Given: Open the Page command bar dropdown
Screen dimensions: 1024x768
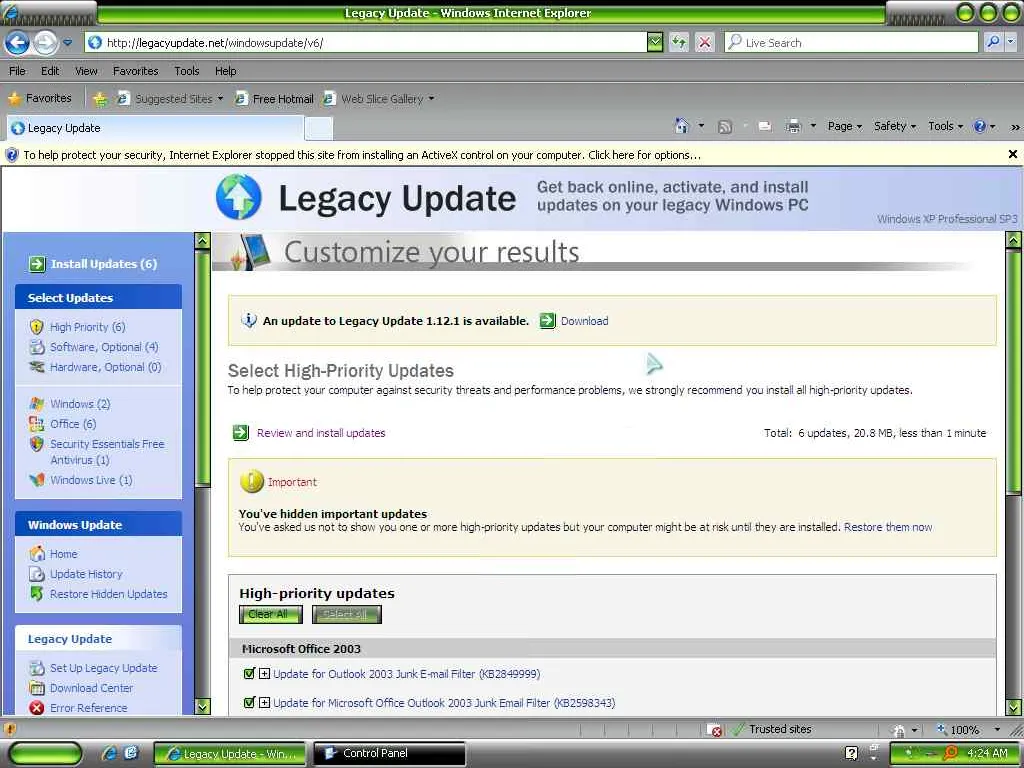Looking at the screenshot, I should click(x=844, y=126).
